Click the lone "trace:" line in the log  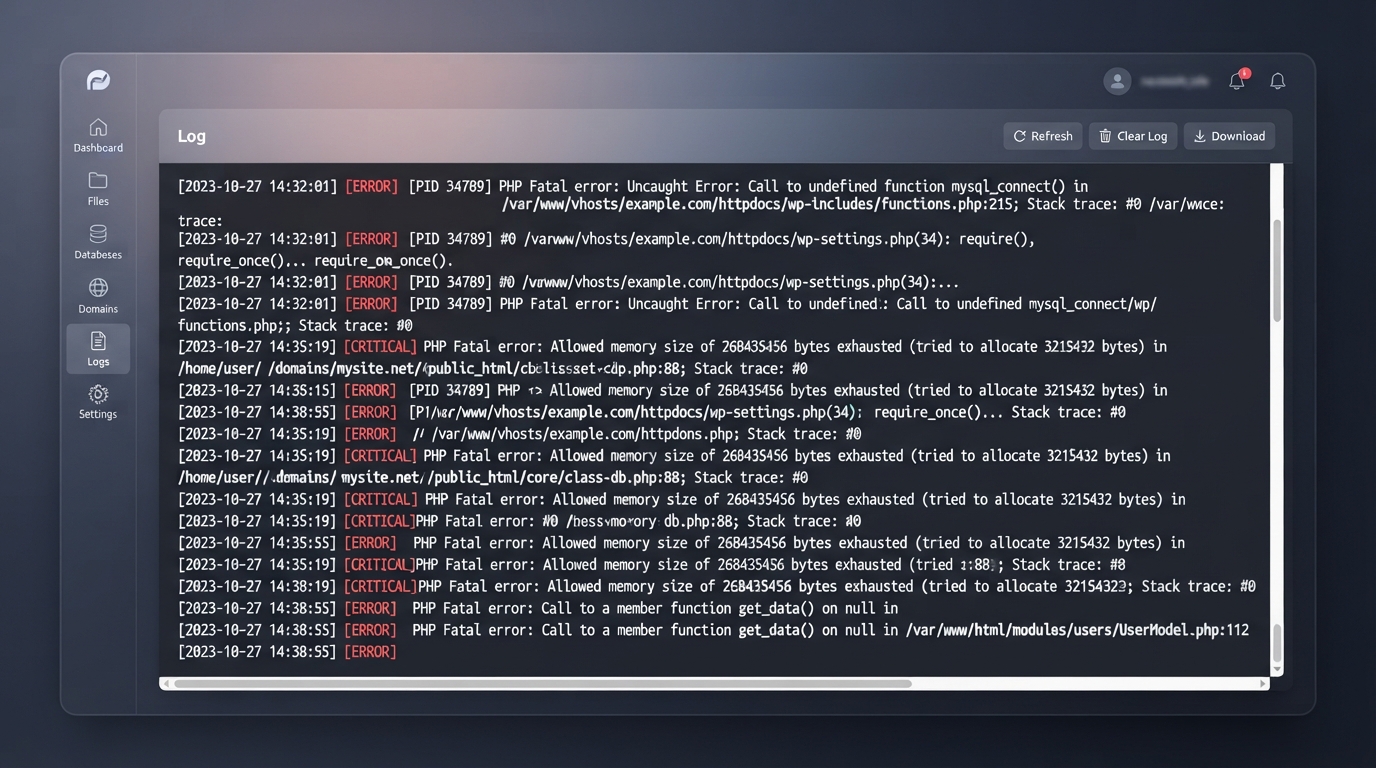pyautogui.click(x=200, y=221)
